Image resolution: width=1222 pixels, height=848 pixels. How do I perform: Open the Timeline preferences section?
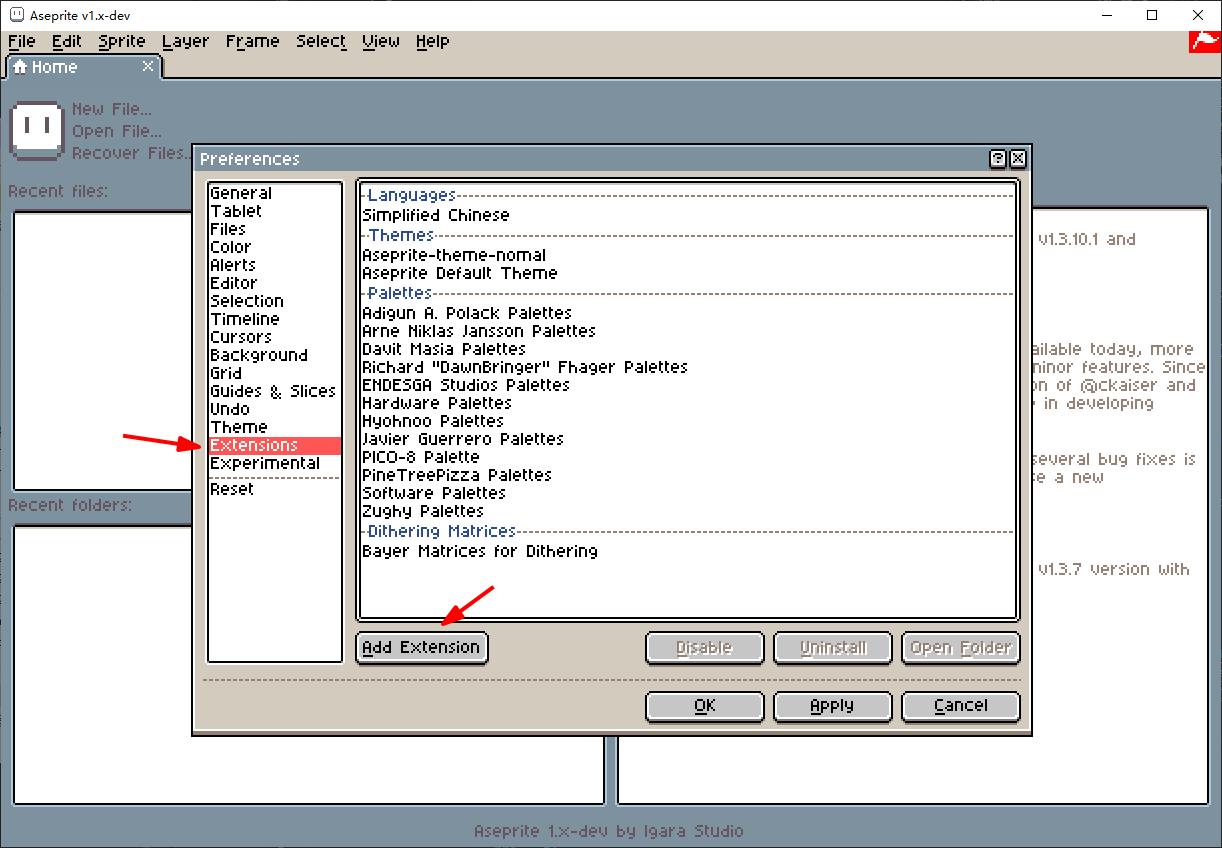[275, 319]
